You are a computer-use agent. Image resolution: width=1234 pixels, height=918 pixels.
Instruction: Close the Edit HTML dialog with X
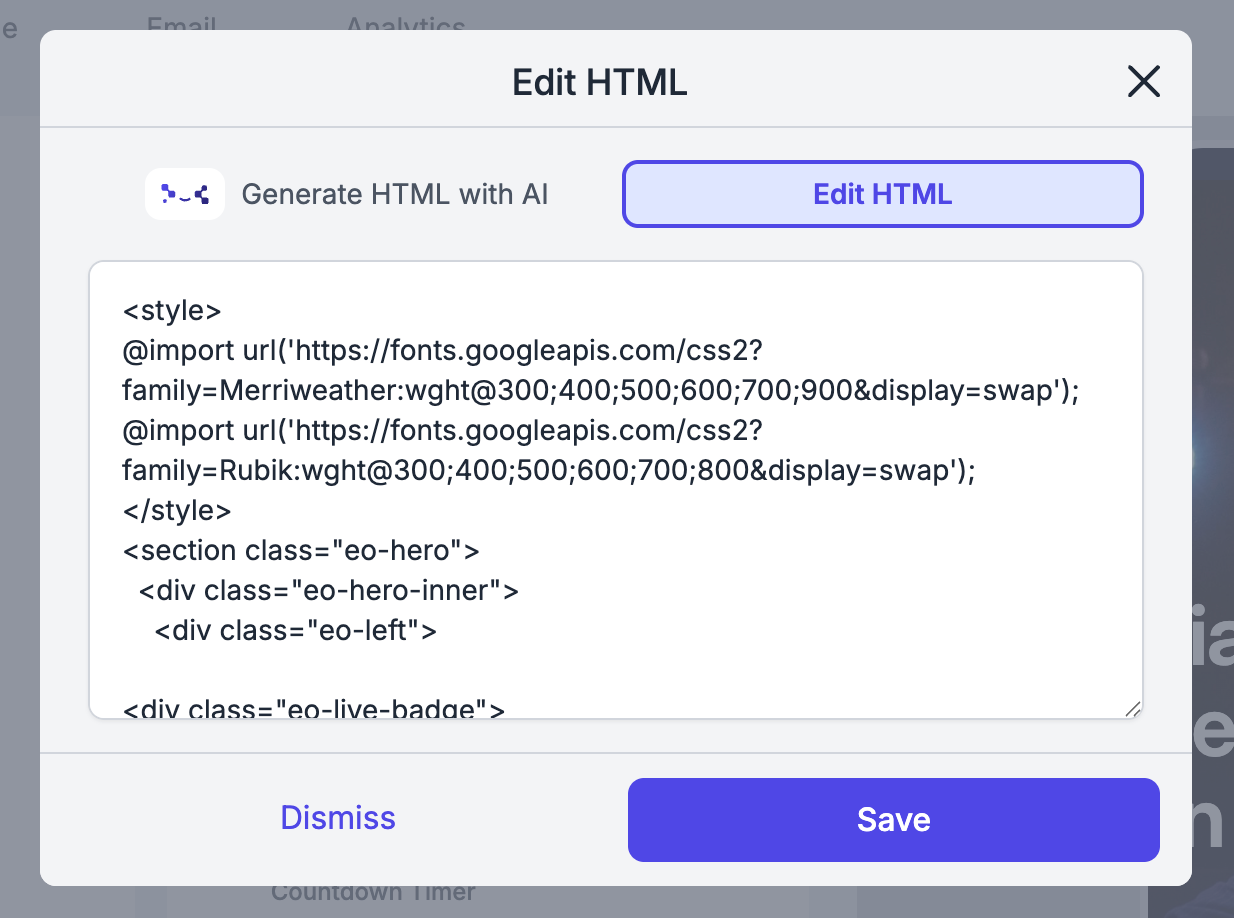(1143, 81)
